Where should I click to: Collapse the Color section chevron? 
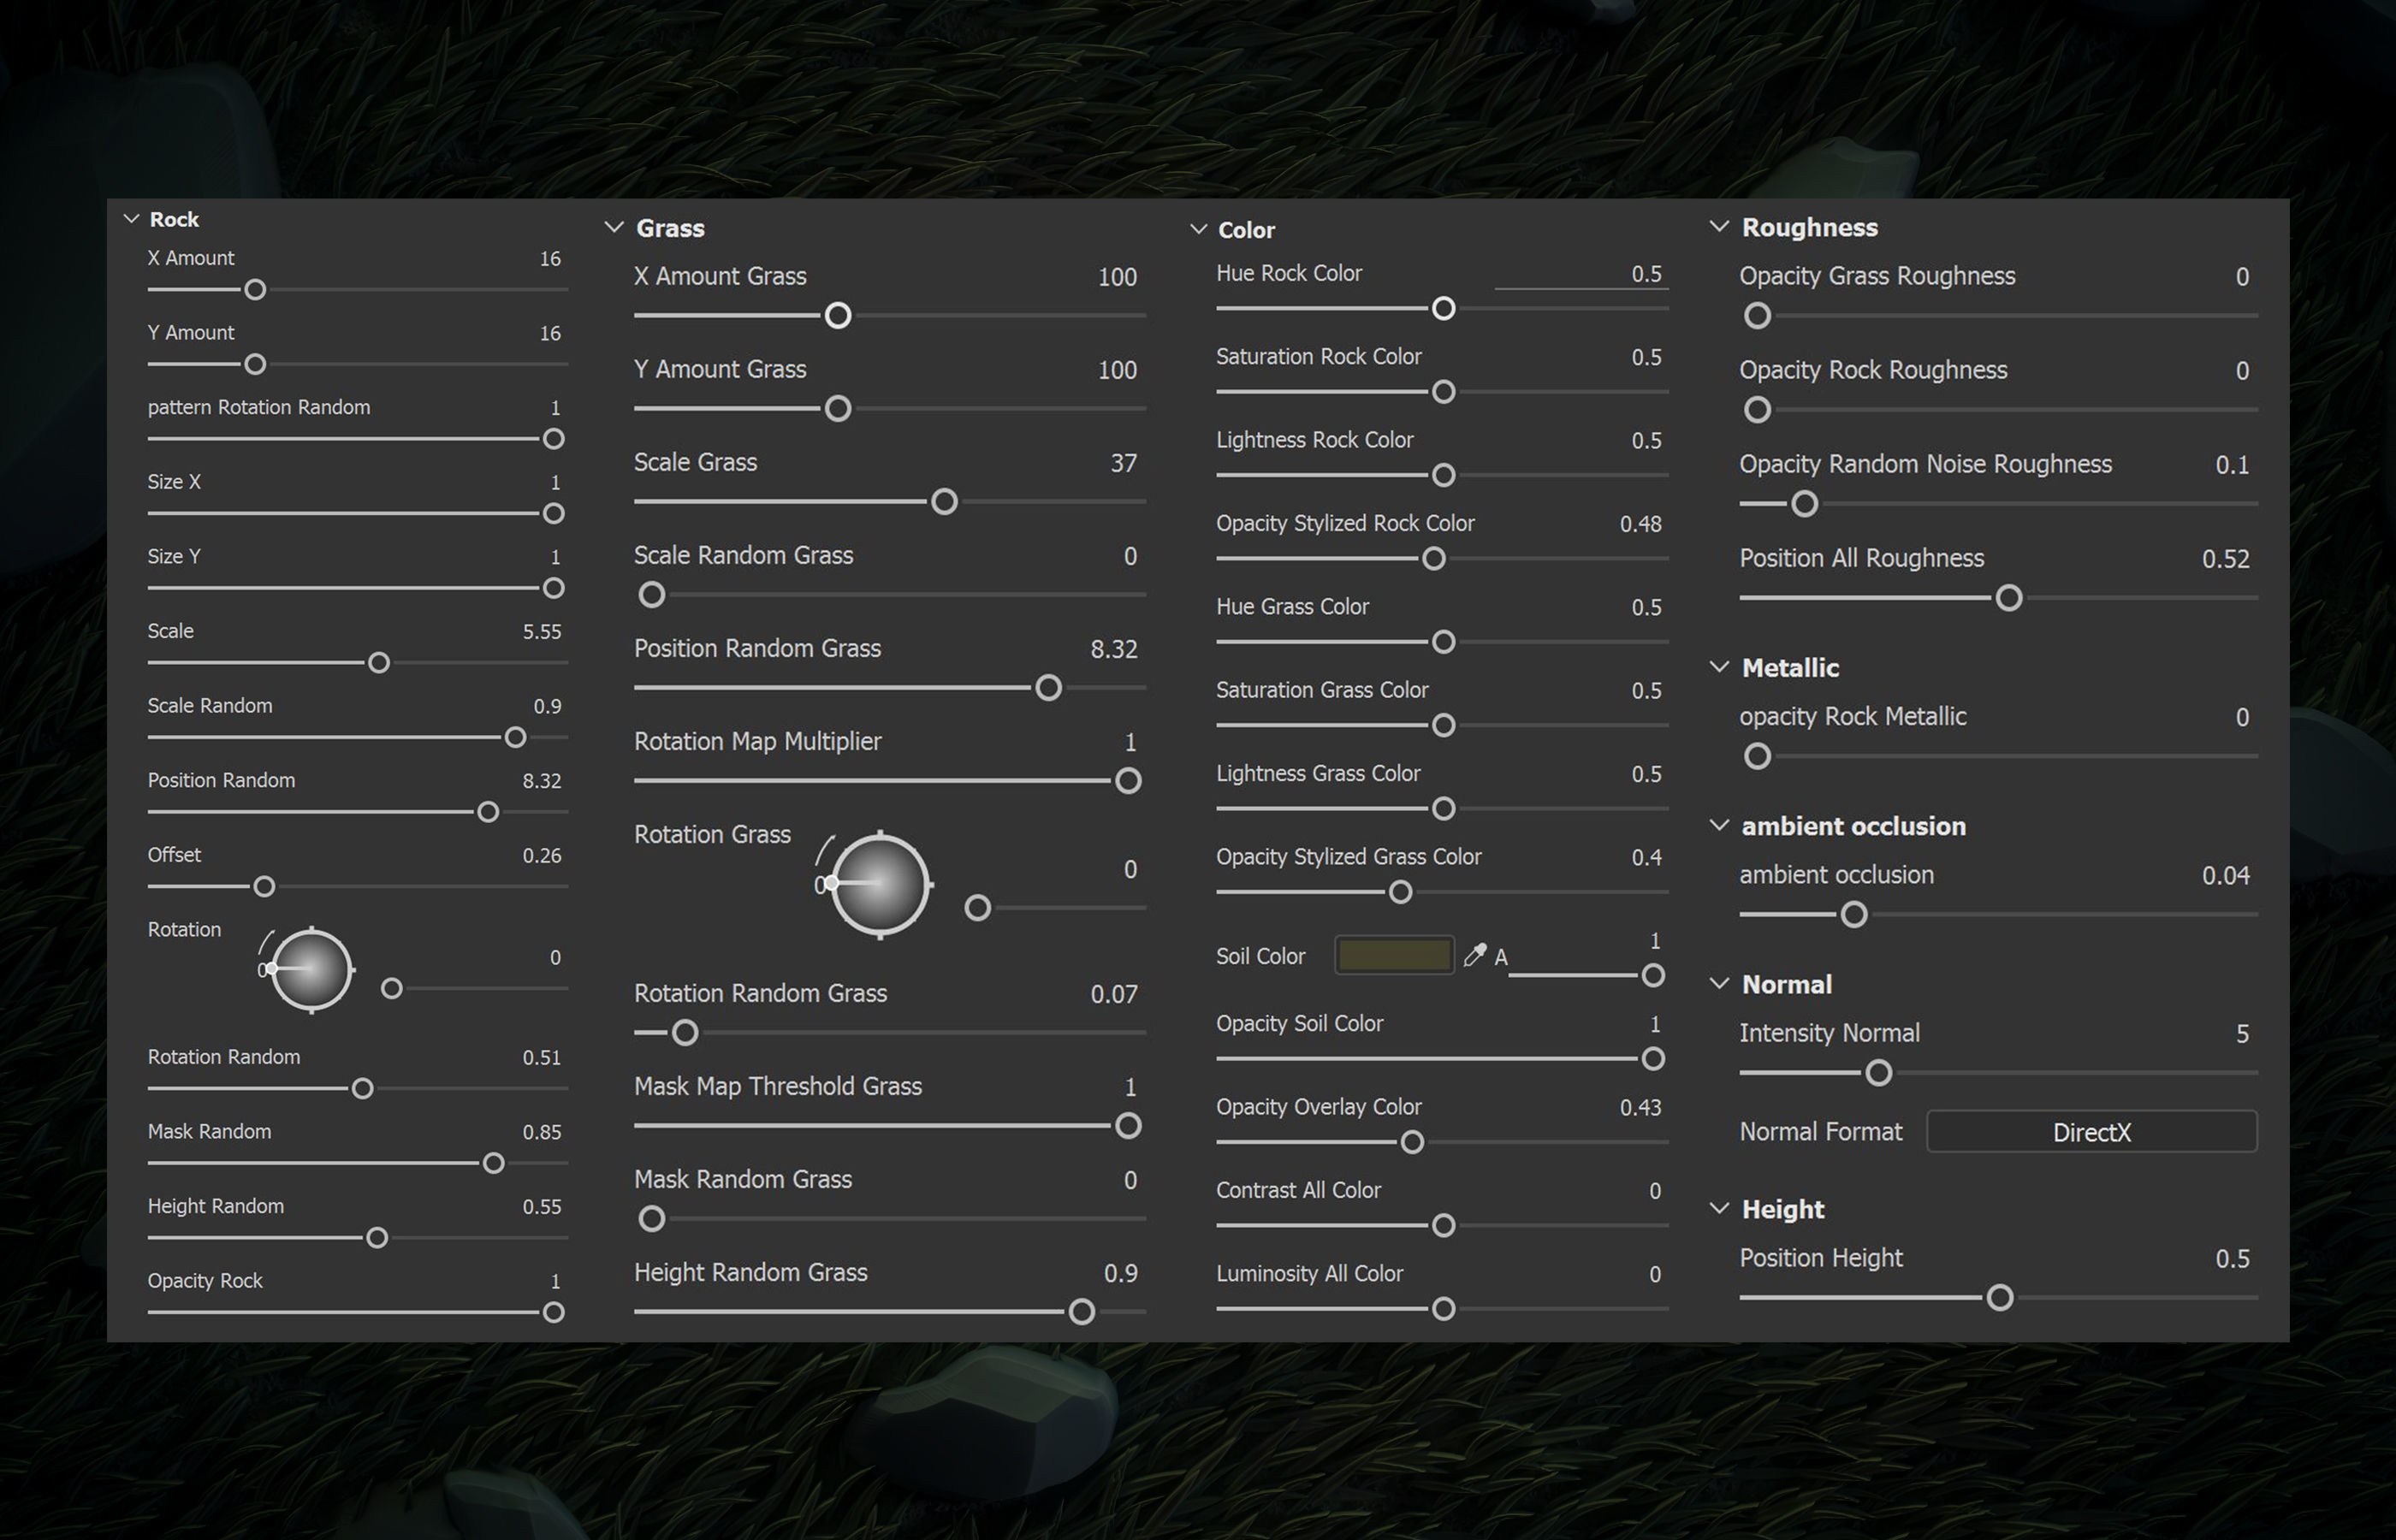1198,230
